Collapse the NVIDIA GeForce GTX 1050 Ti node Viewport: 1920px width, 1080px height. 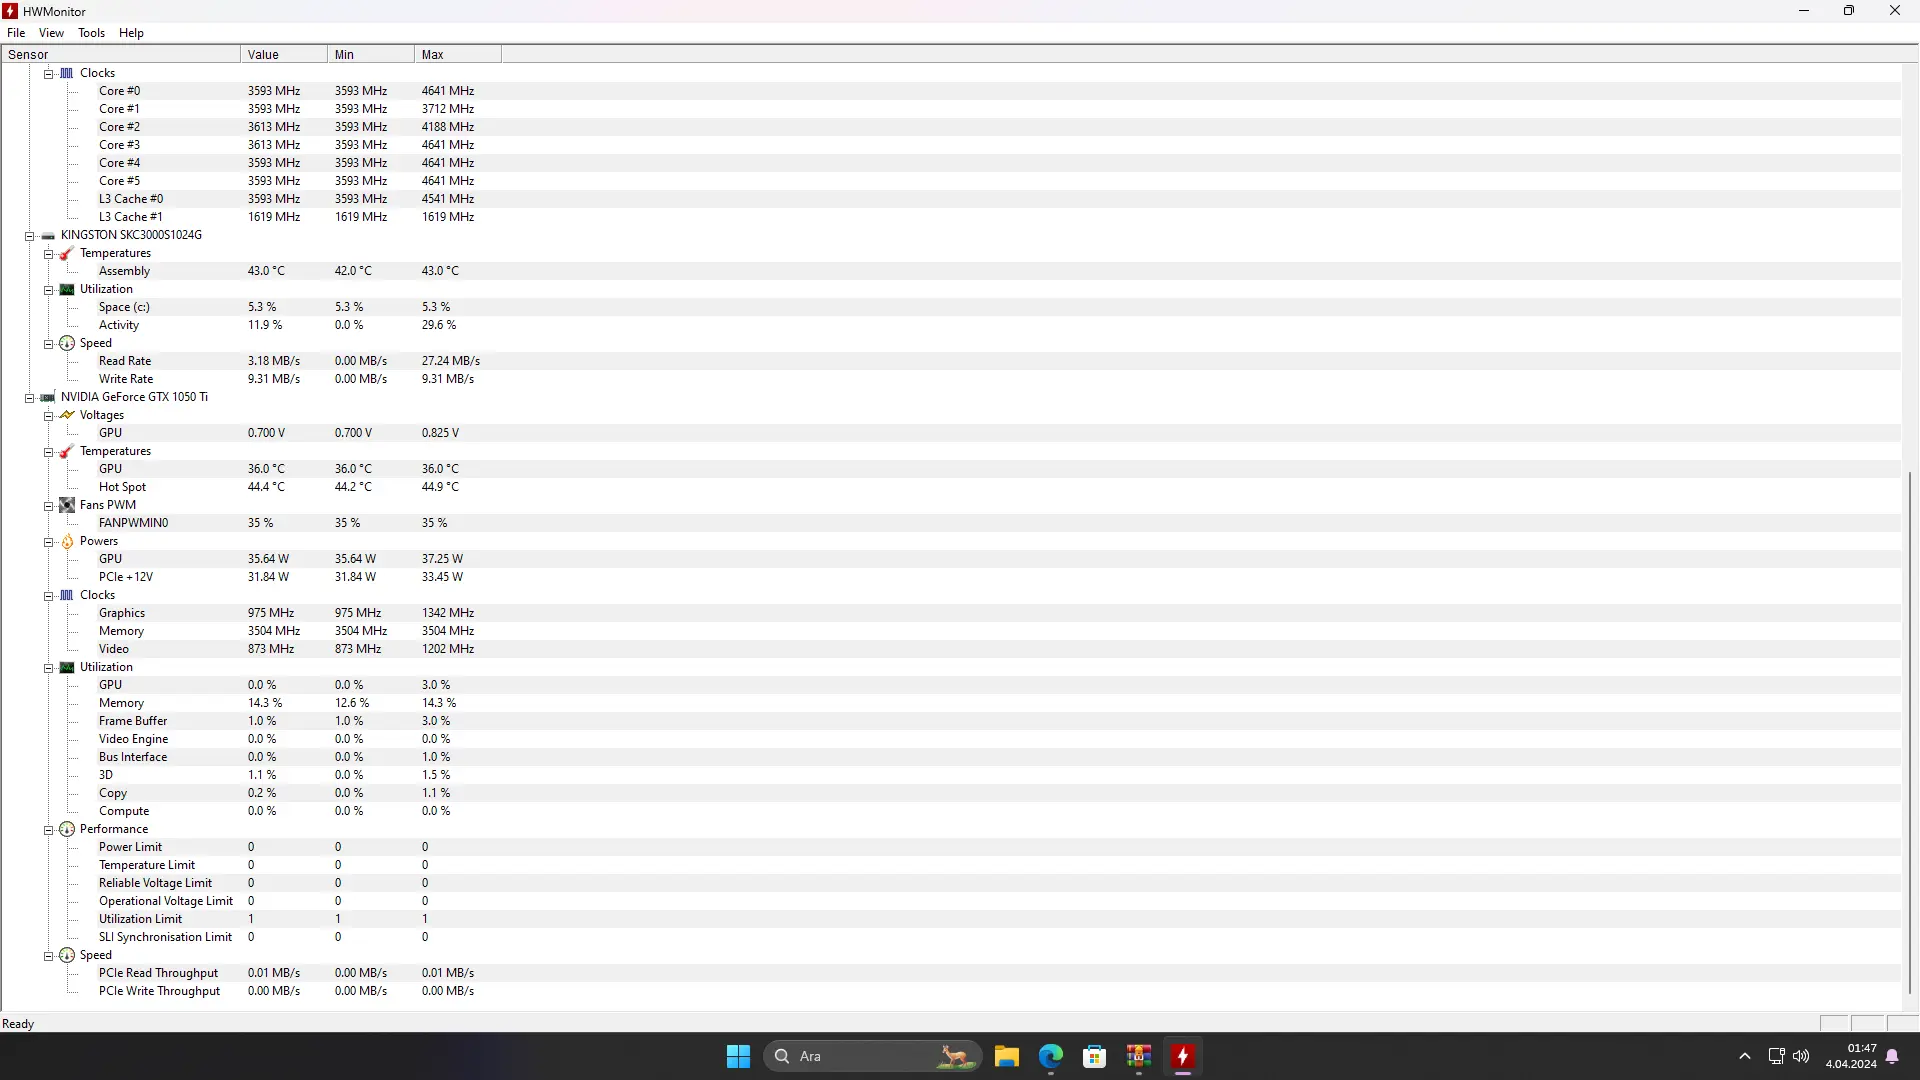click(29, 398)
